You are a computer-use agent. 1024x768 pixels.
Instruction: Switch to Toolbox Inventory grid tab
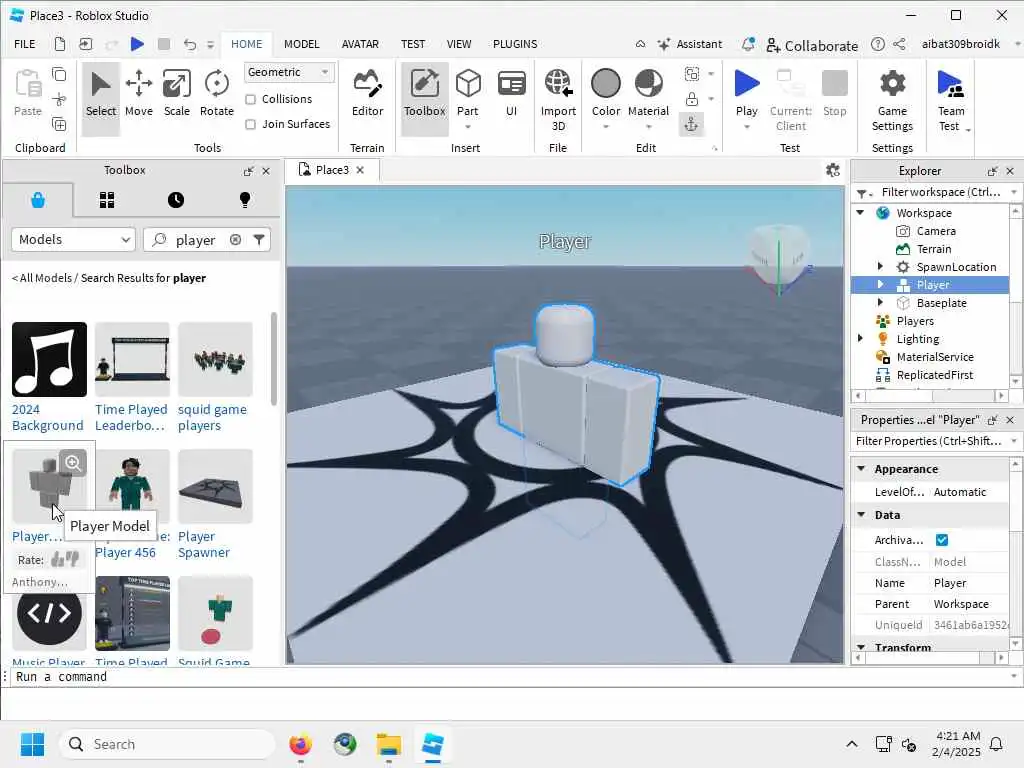tap(107, 200)
